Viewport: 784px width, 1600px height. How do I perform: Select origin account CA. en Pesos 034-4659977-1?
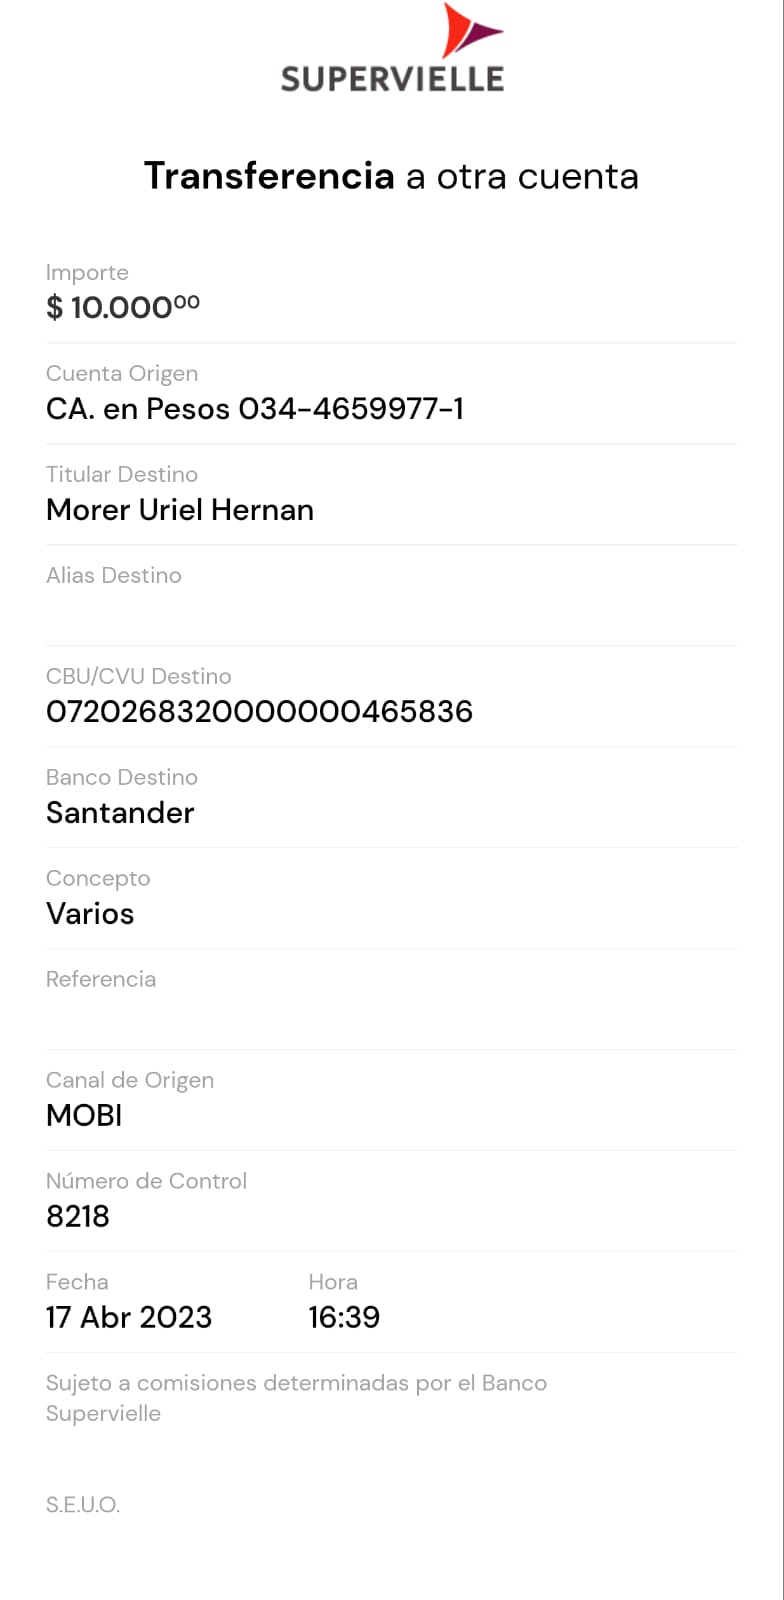pyautogui.click(x=254, y=409)
